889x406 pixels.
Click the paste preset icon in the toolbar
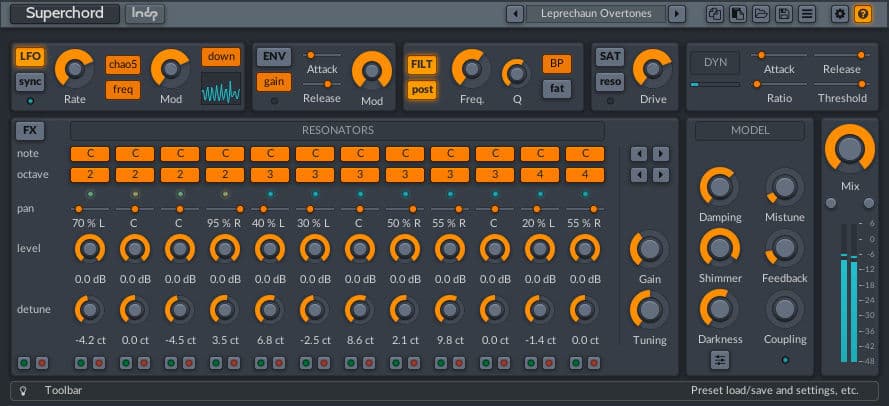click(738, 14)
